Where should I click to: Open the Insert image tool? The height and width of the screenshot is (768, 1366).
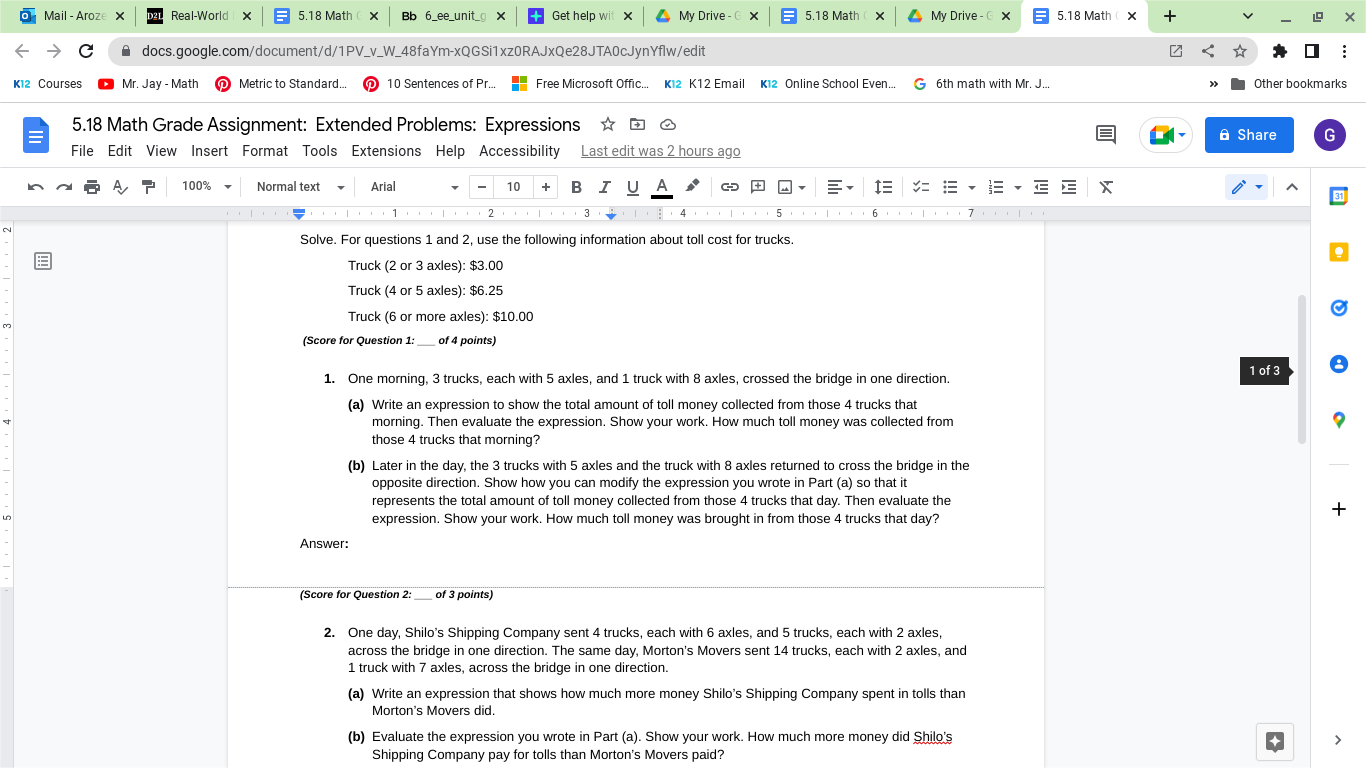786,187
